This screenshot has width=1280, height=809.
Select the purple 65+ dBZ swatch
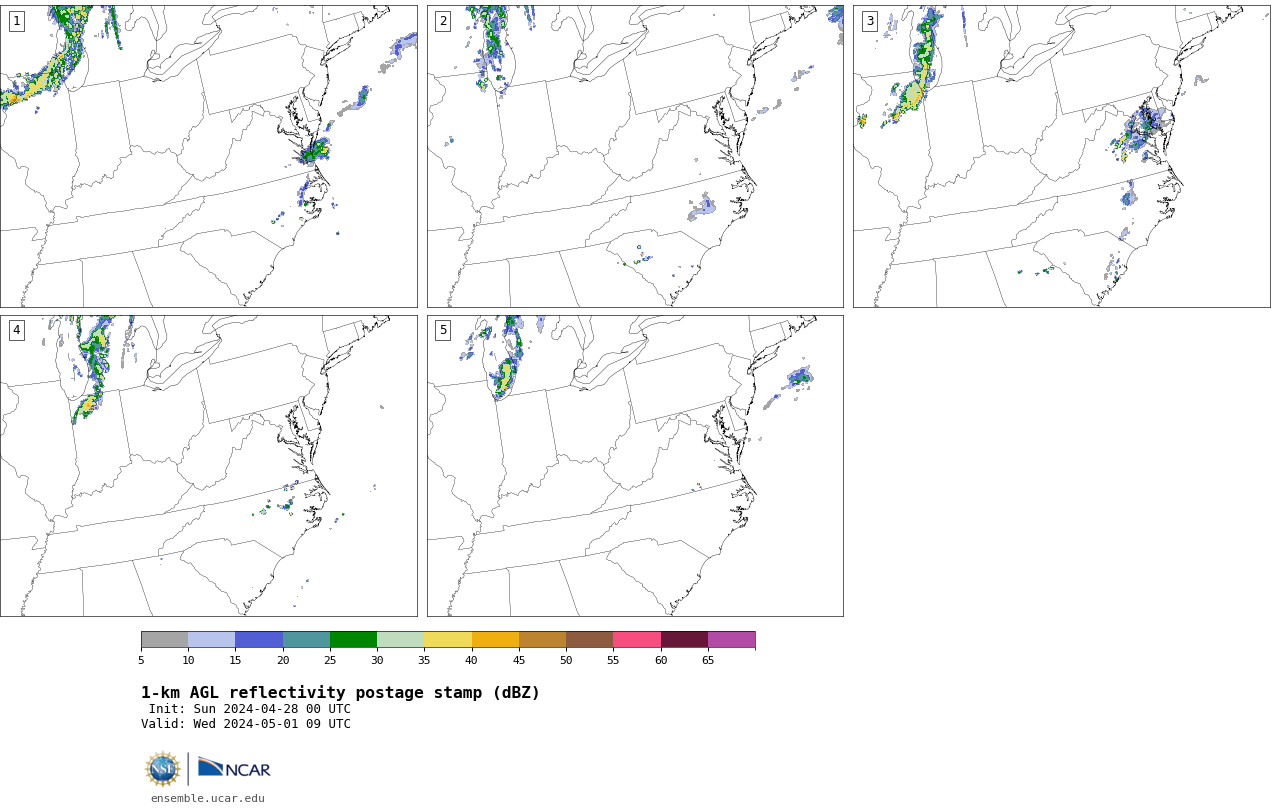tap(731, 640)
